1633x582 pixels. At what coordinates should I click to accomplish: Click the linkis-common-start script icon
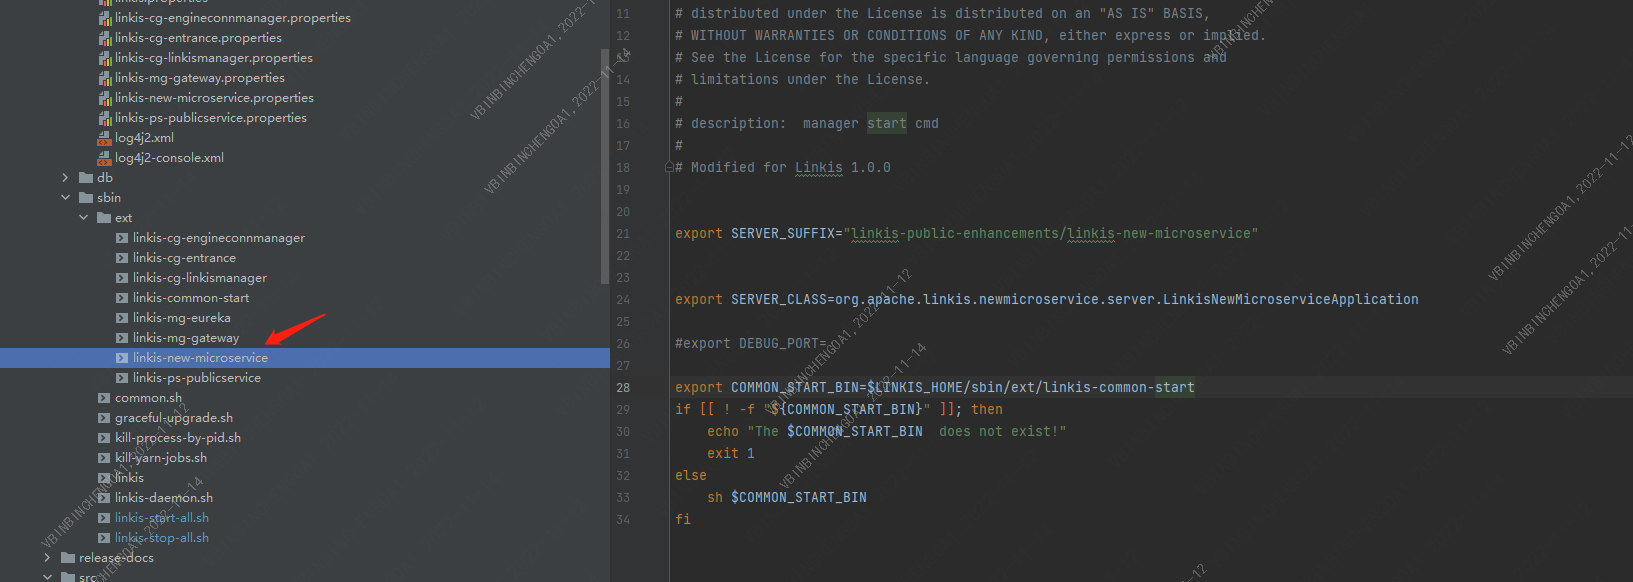[x=122, y=298]
